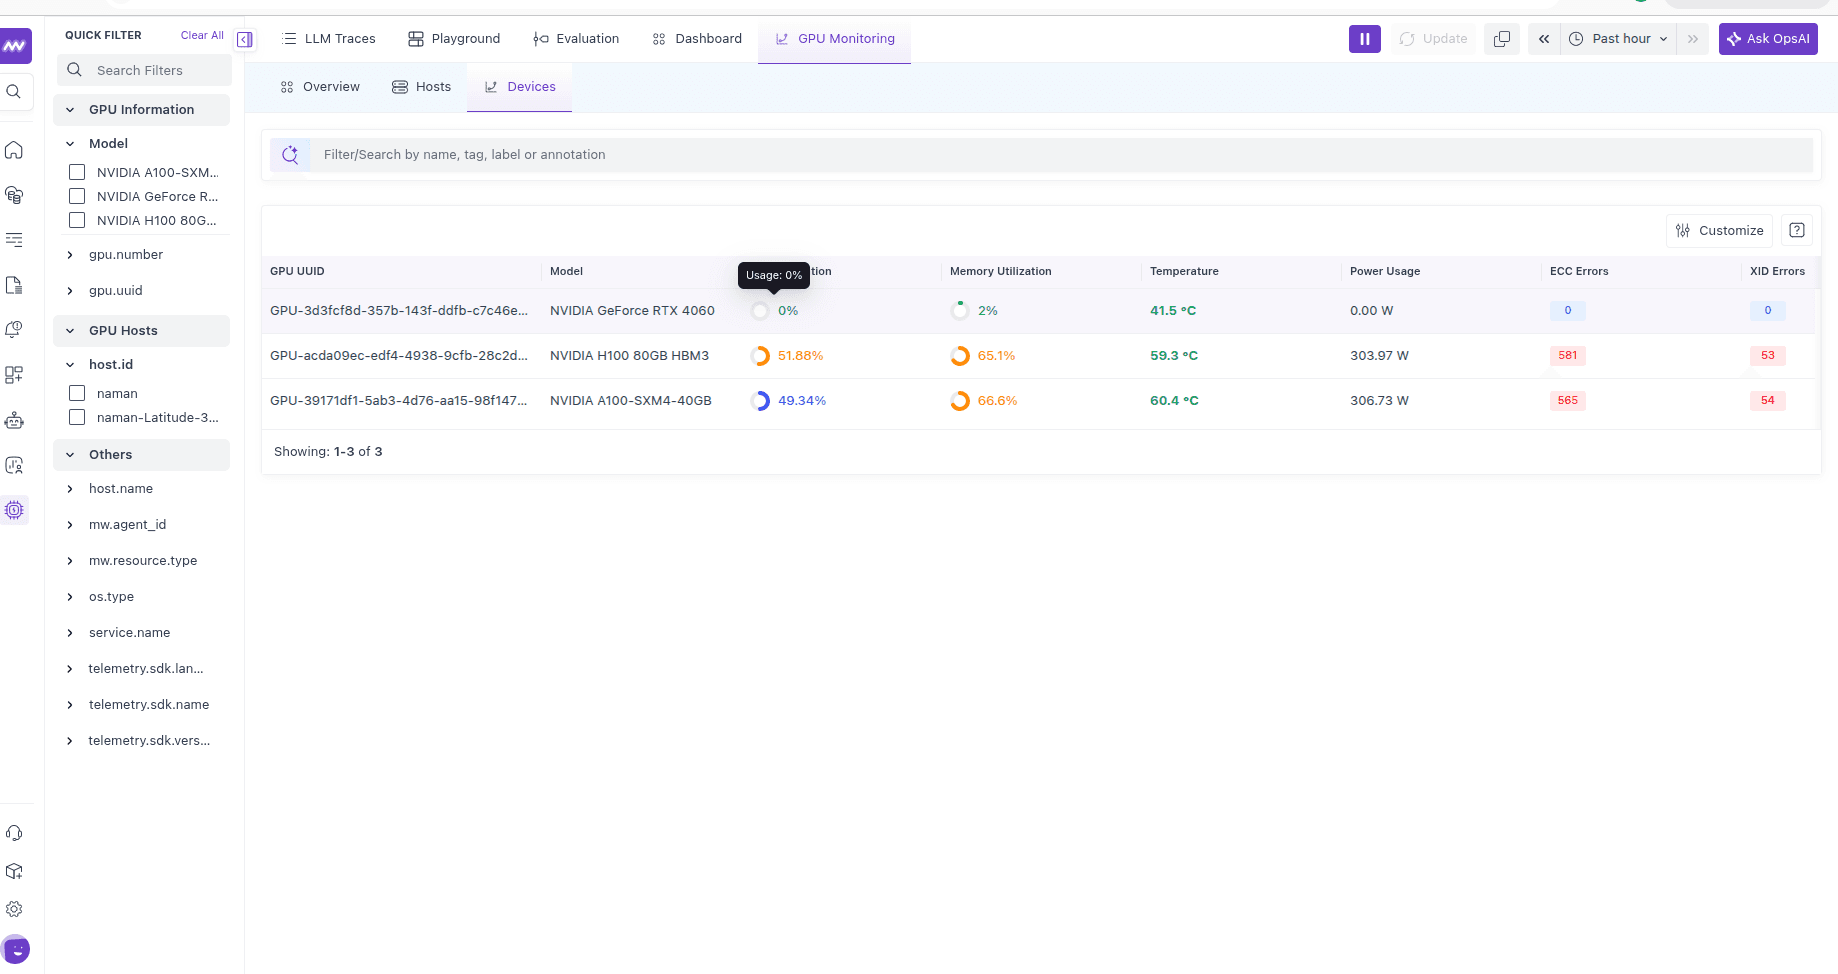
Task: Select the GPU Monitoring tab
Action: tap(835, 39)
